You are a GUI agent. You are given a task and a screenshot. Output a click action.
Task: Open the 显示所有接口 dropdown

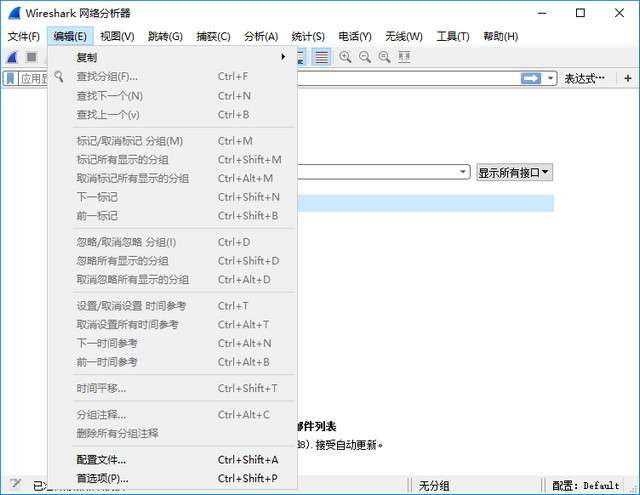pyautogui.click(x=514, y=173)
